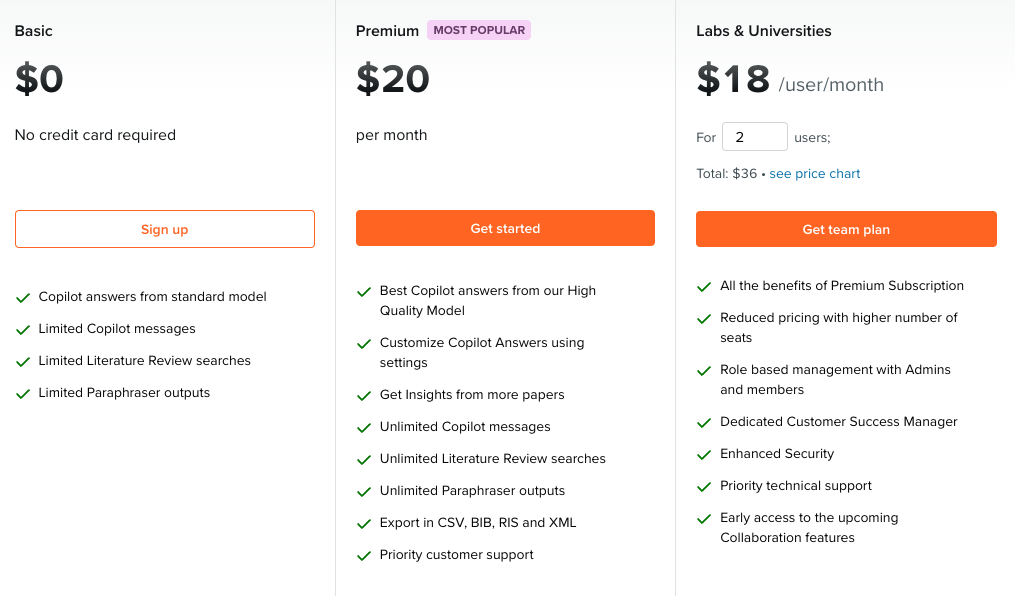Click Get Insights from more papers text
1015x596 pixels.
click(472, 395)
